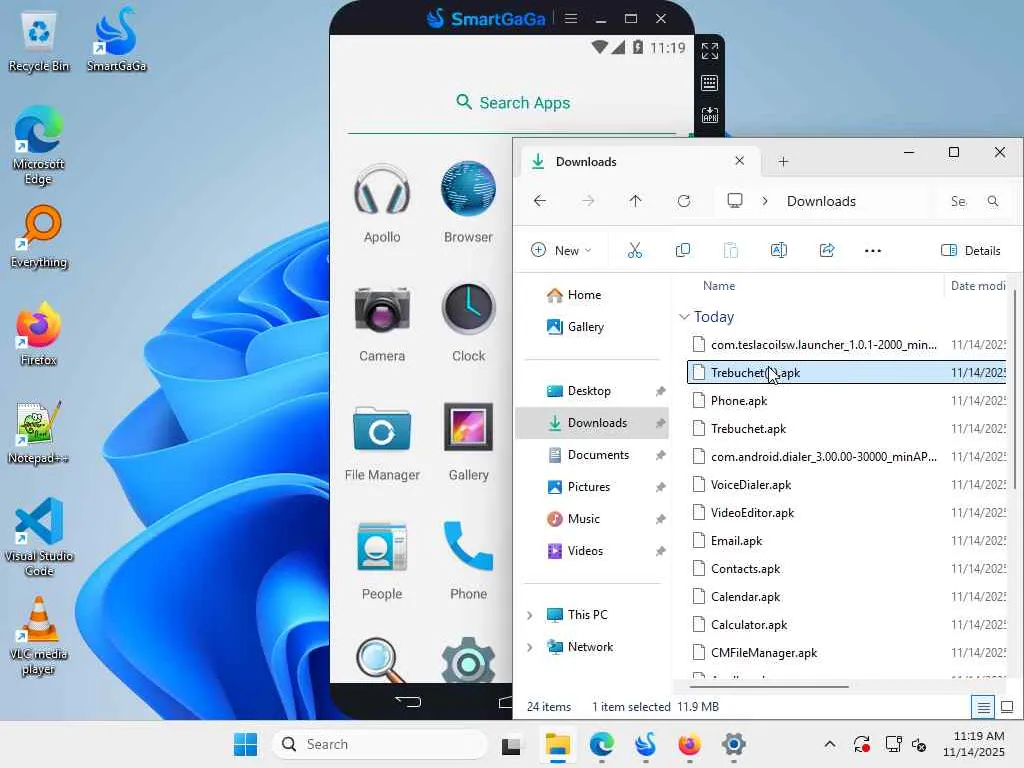Viewport: 1024px width, 768px height.
Task: Click the vertical scrollbar in file list
Action: click(x=1015, y=389)
